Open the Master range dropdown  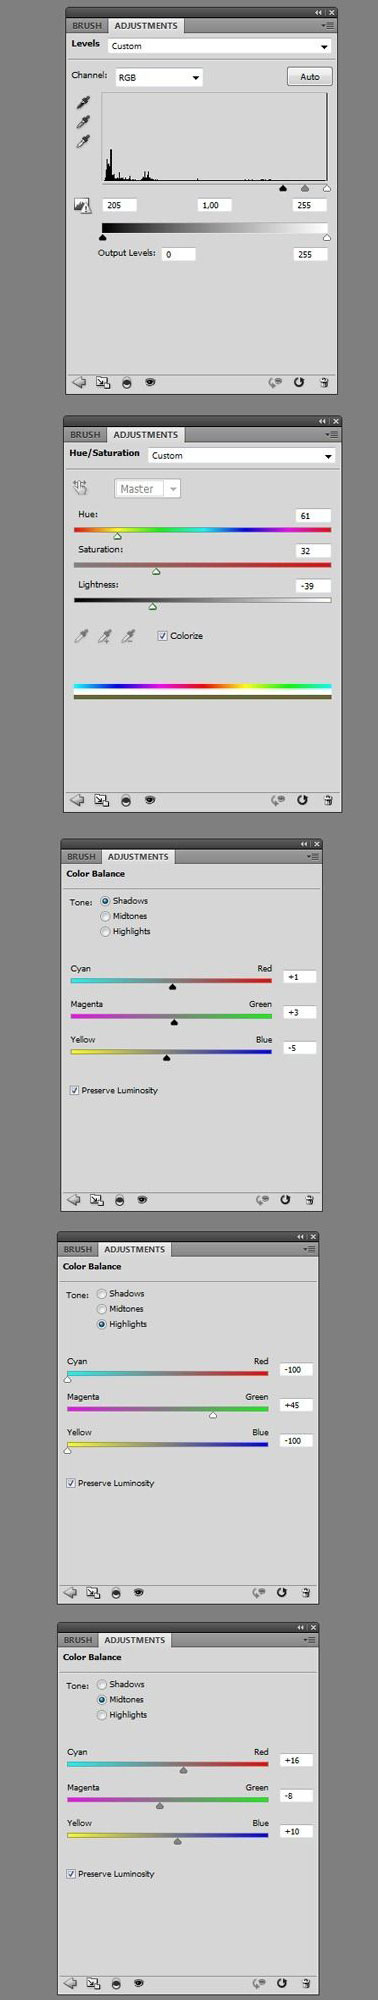(x=147, y=489)
